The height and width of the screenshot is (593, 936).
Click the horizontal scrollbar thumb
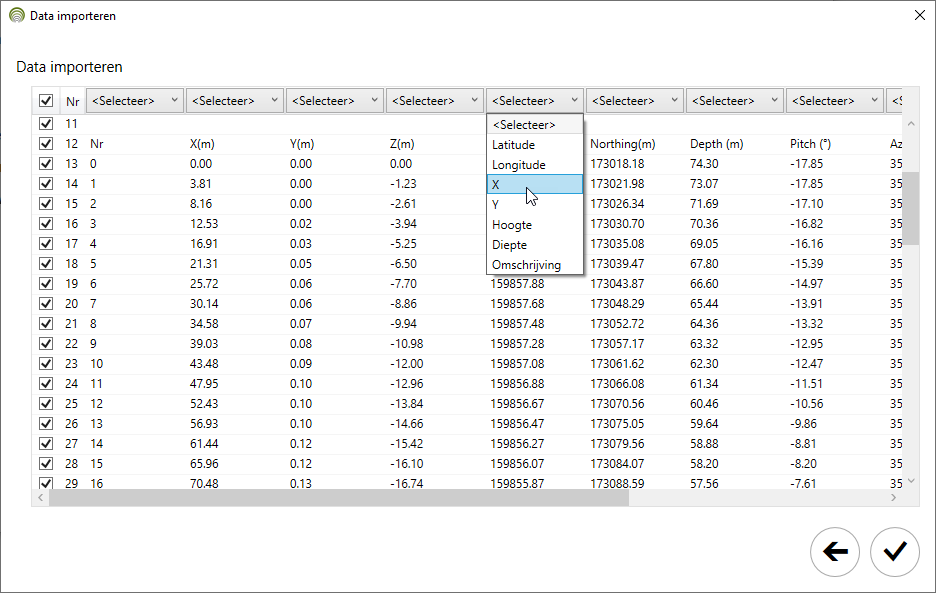pos(339,497)
